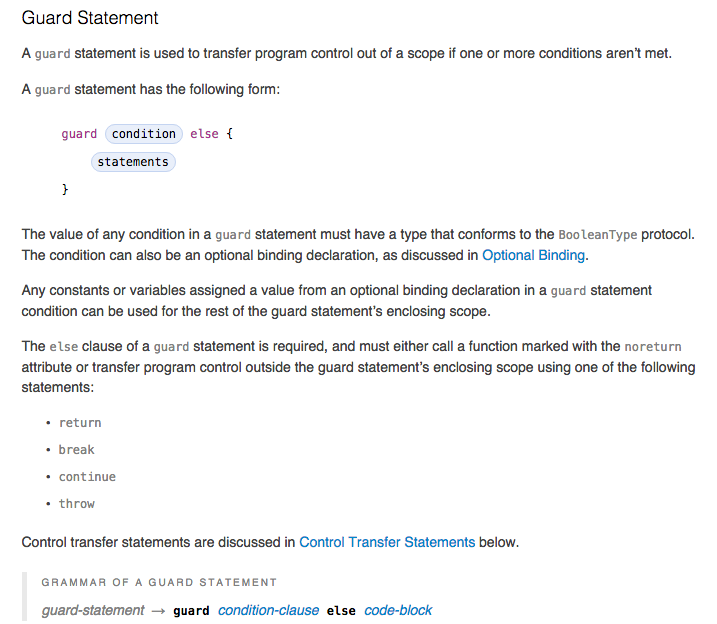
Task: Click the noreturn attribute name
Action: [x=652, y=347]
